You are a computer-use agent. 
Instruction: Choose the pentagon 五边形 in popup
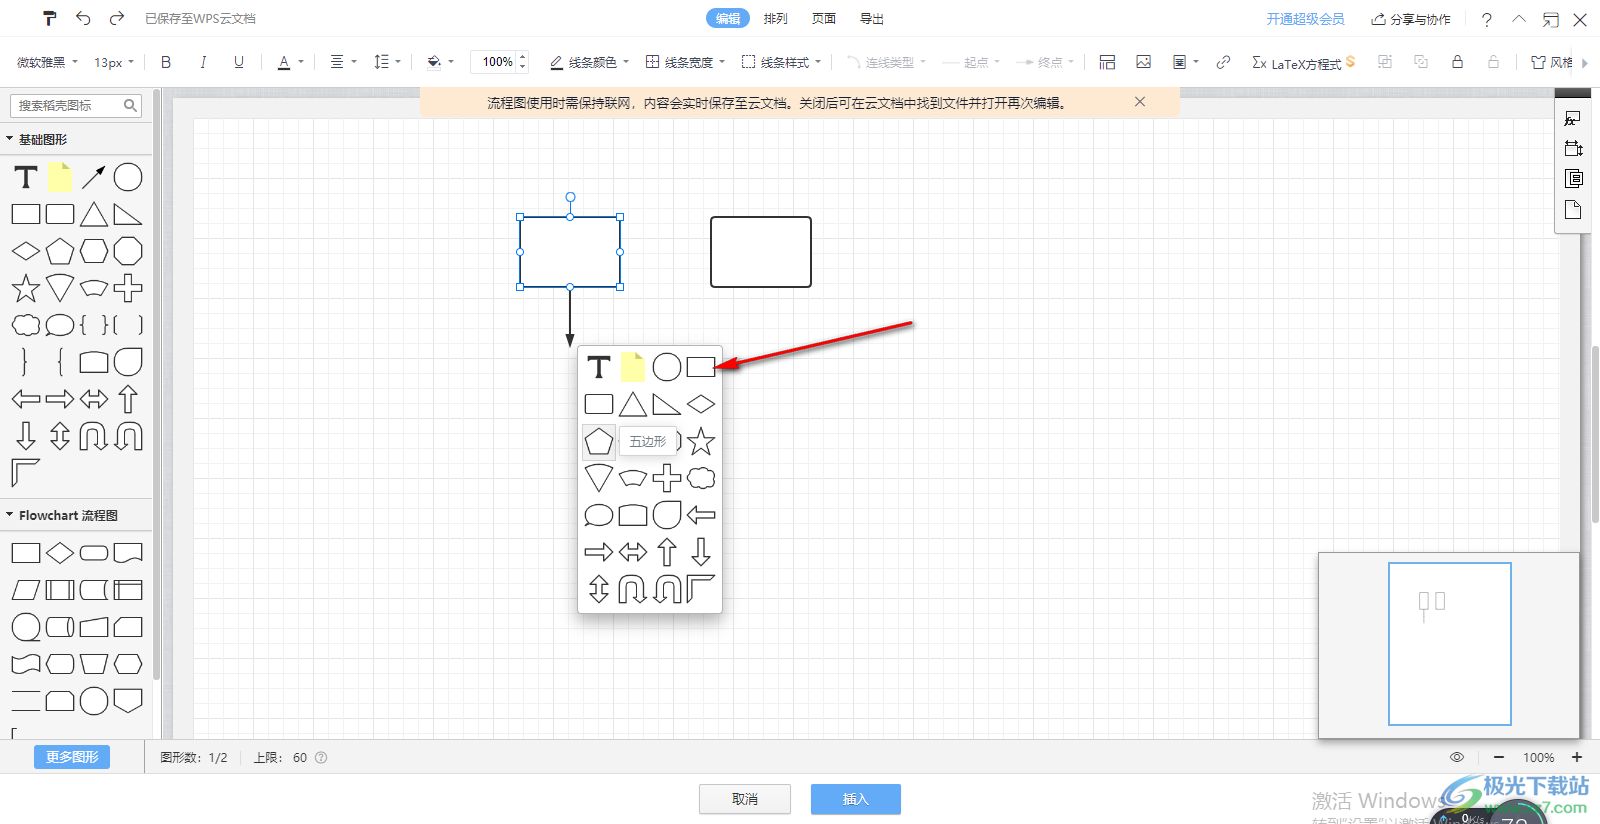(x=599, y=441)
